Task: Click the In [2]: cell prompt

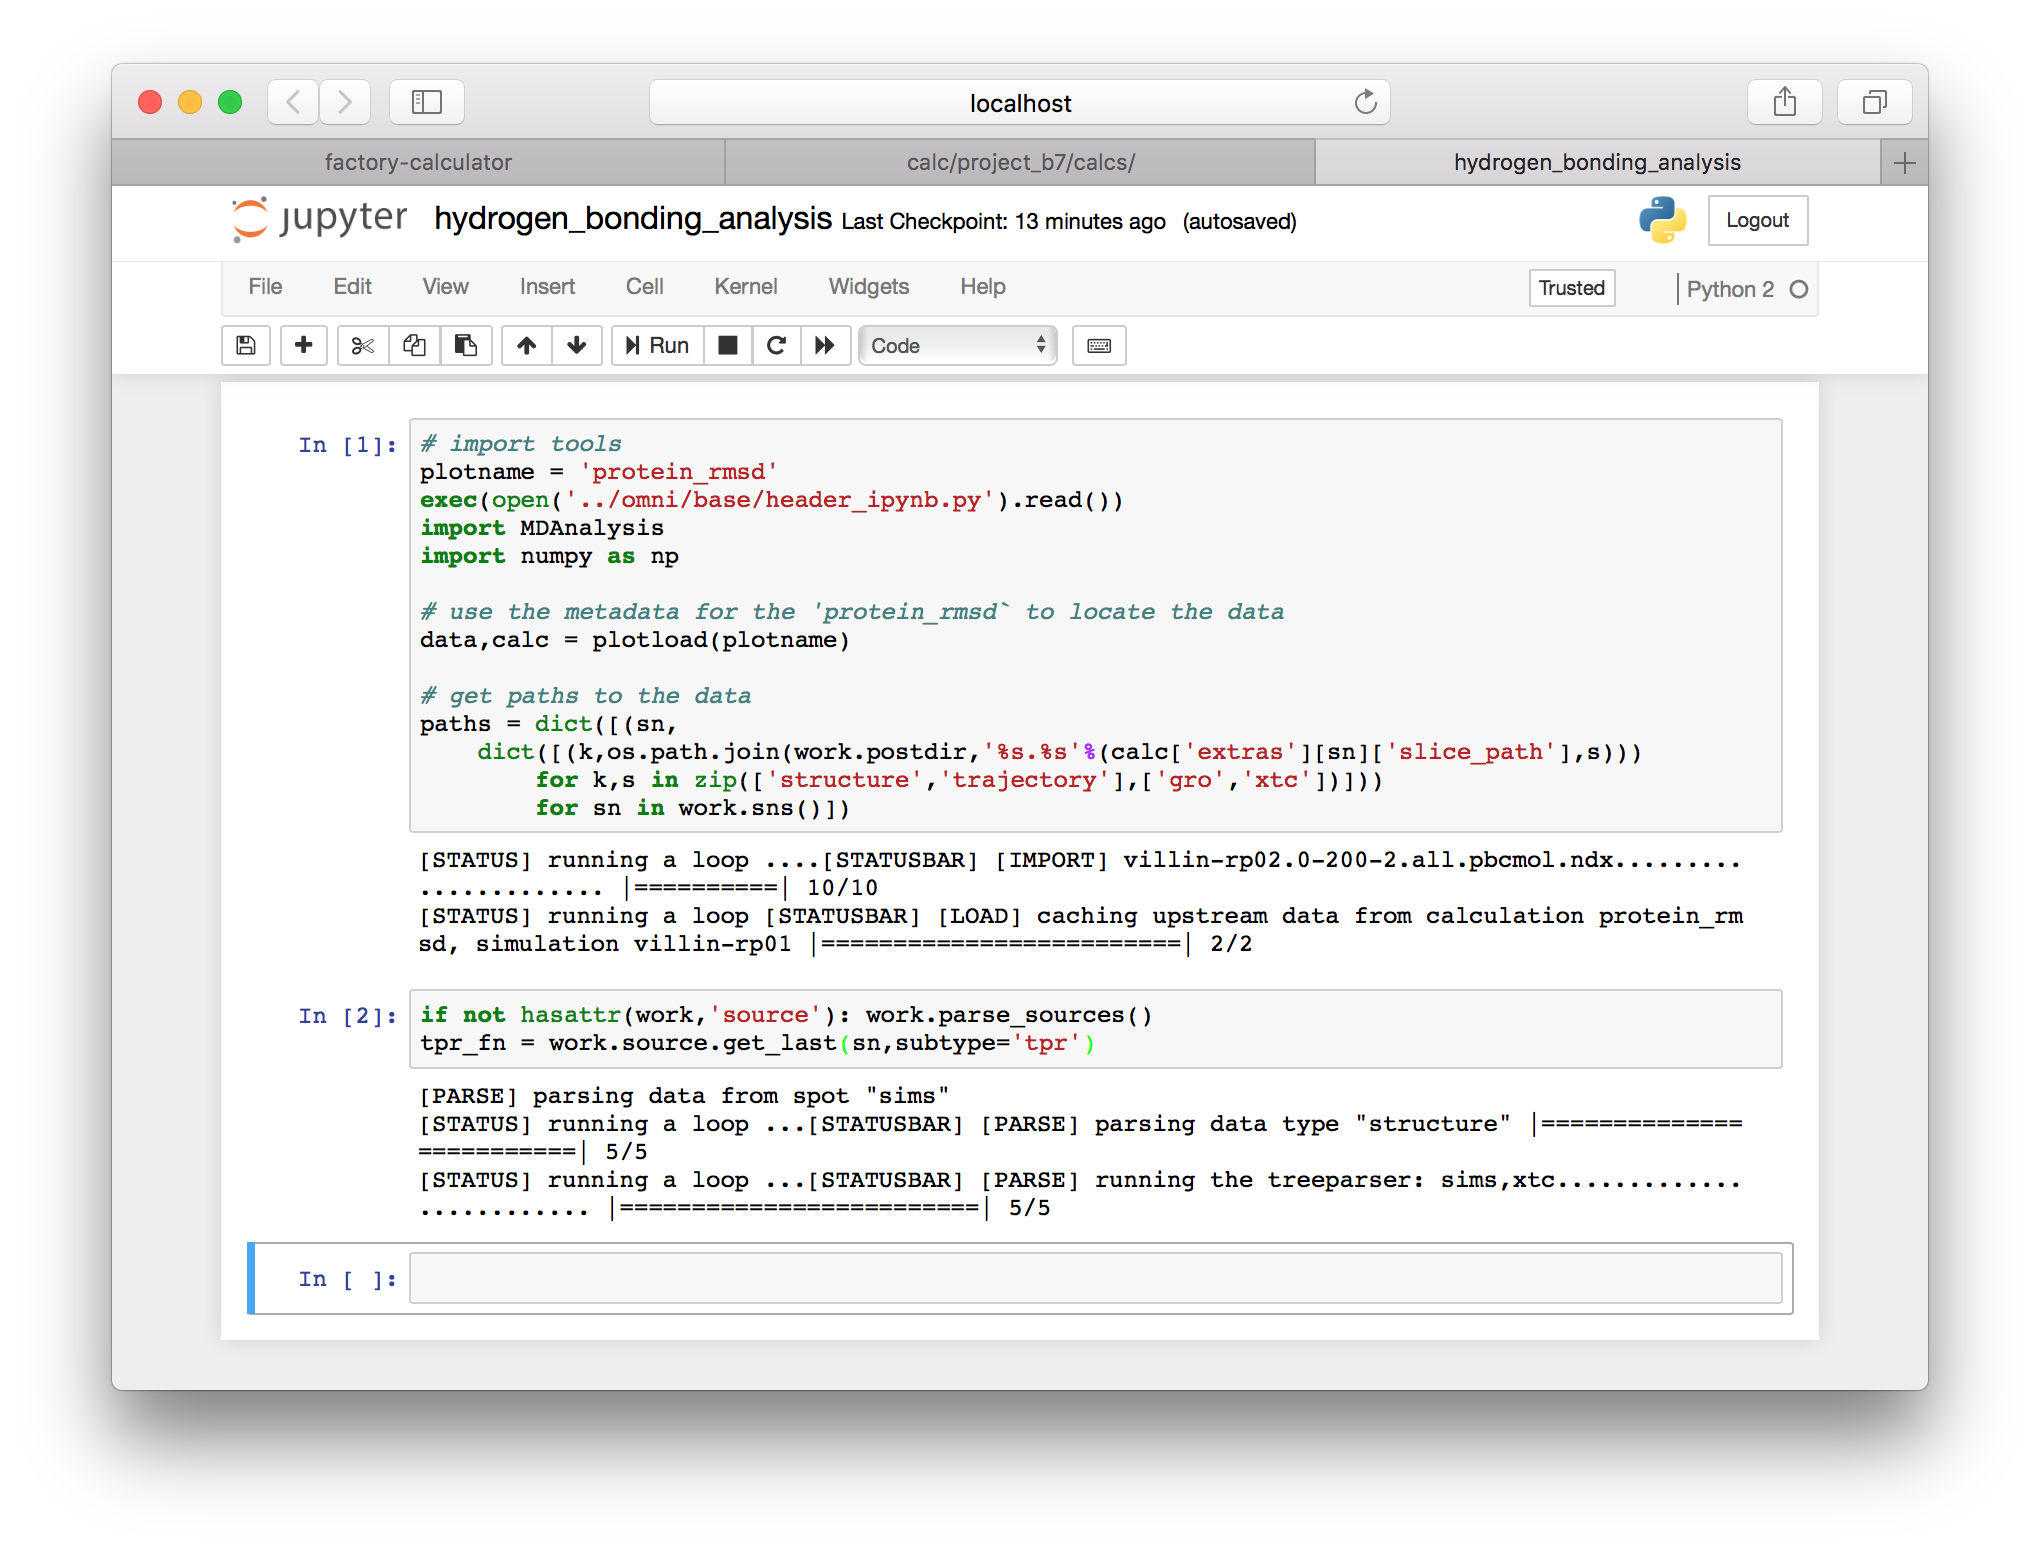Action: coord(347,1016)
